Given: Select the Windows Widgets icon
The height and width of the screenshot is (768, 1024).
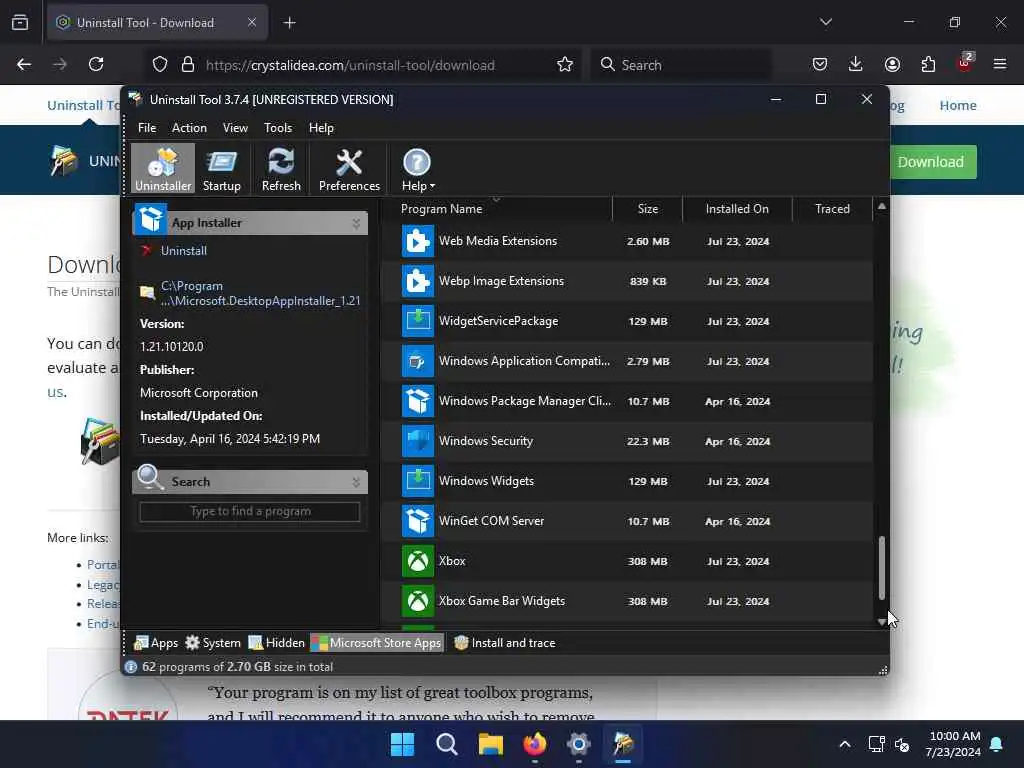Looking at the screenshot, I should (x=418, y=481).
